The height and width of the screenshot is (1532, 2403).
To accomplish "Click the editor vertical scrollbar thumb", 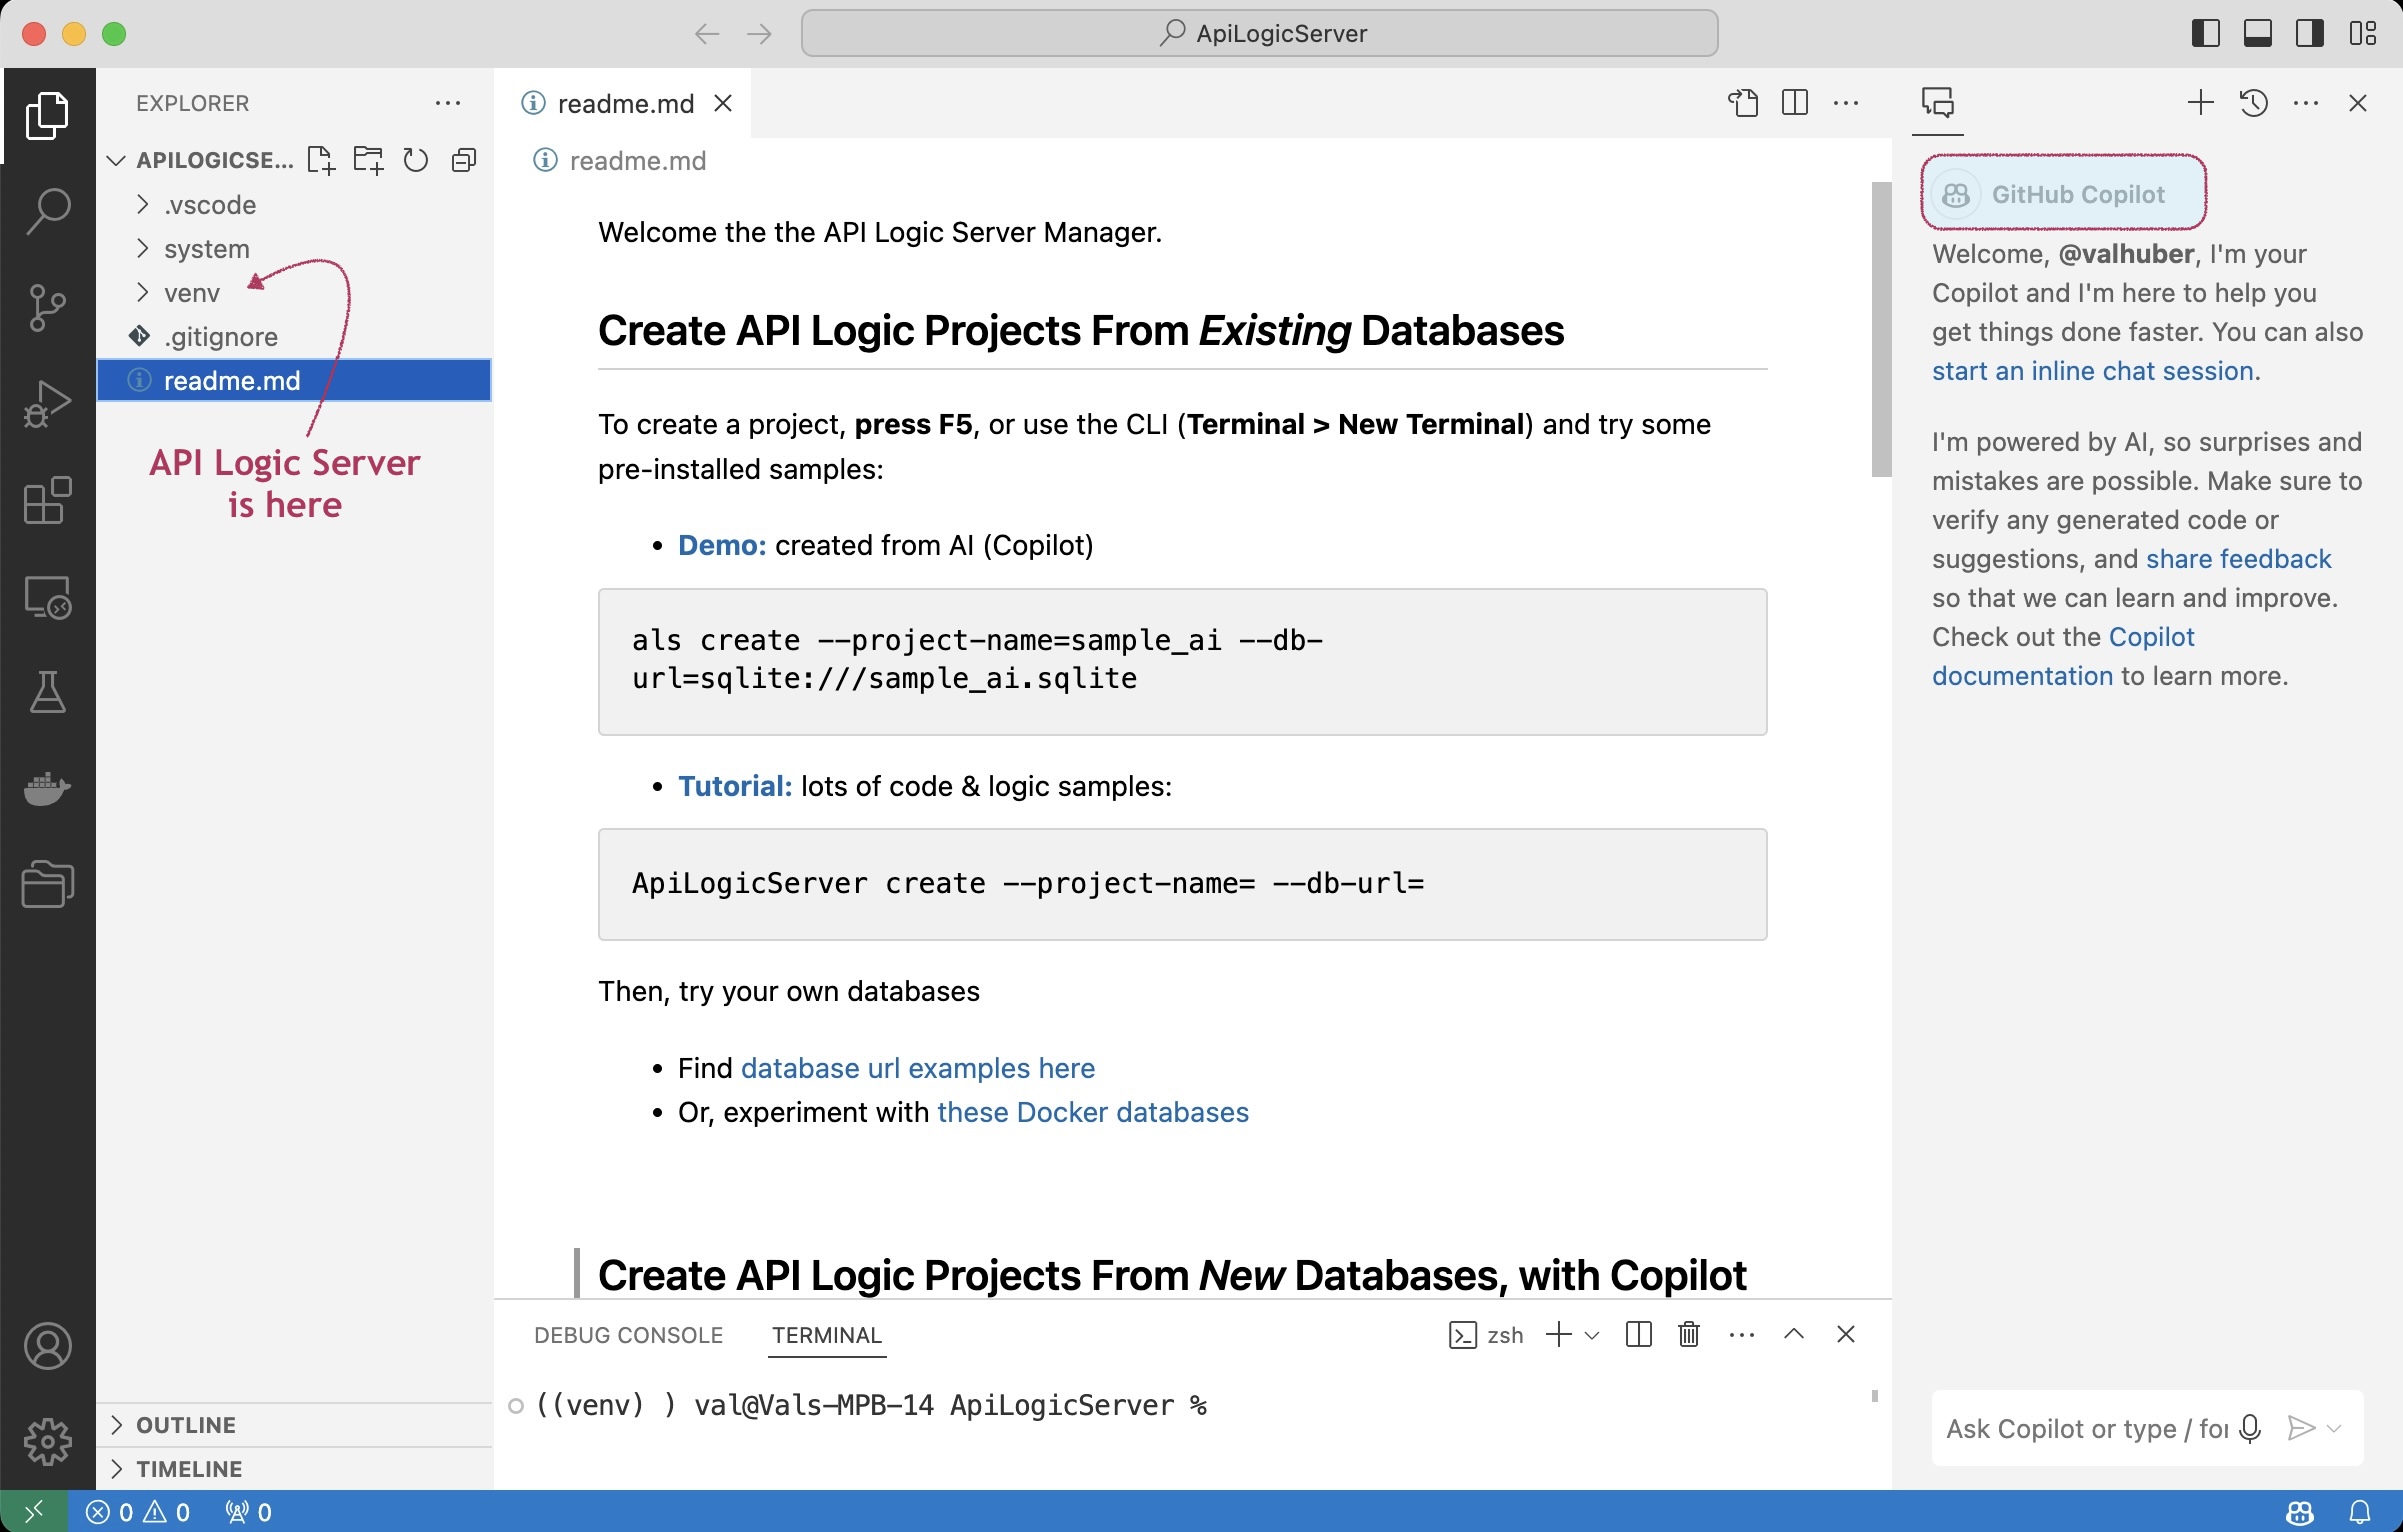I will pyautogui.click(x=1881, y=330).
